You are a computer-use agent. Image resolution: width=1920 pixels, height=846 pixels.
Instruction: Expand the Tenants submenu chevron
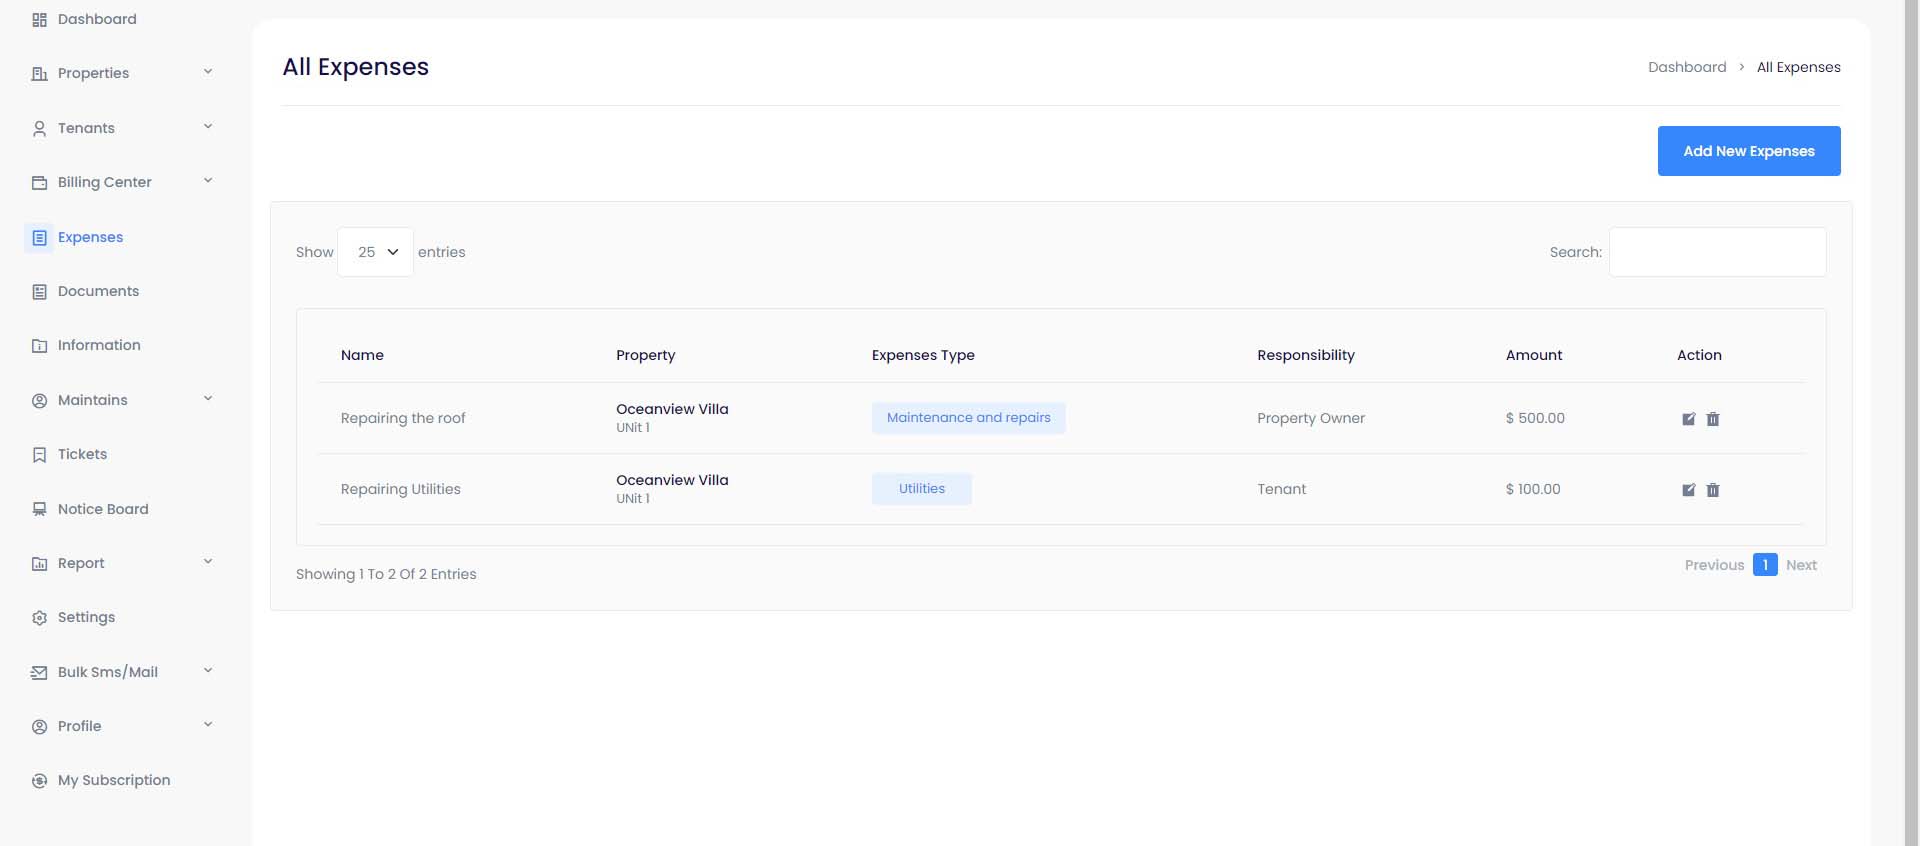[x=208, y=127]
